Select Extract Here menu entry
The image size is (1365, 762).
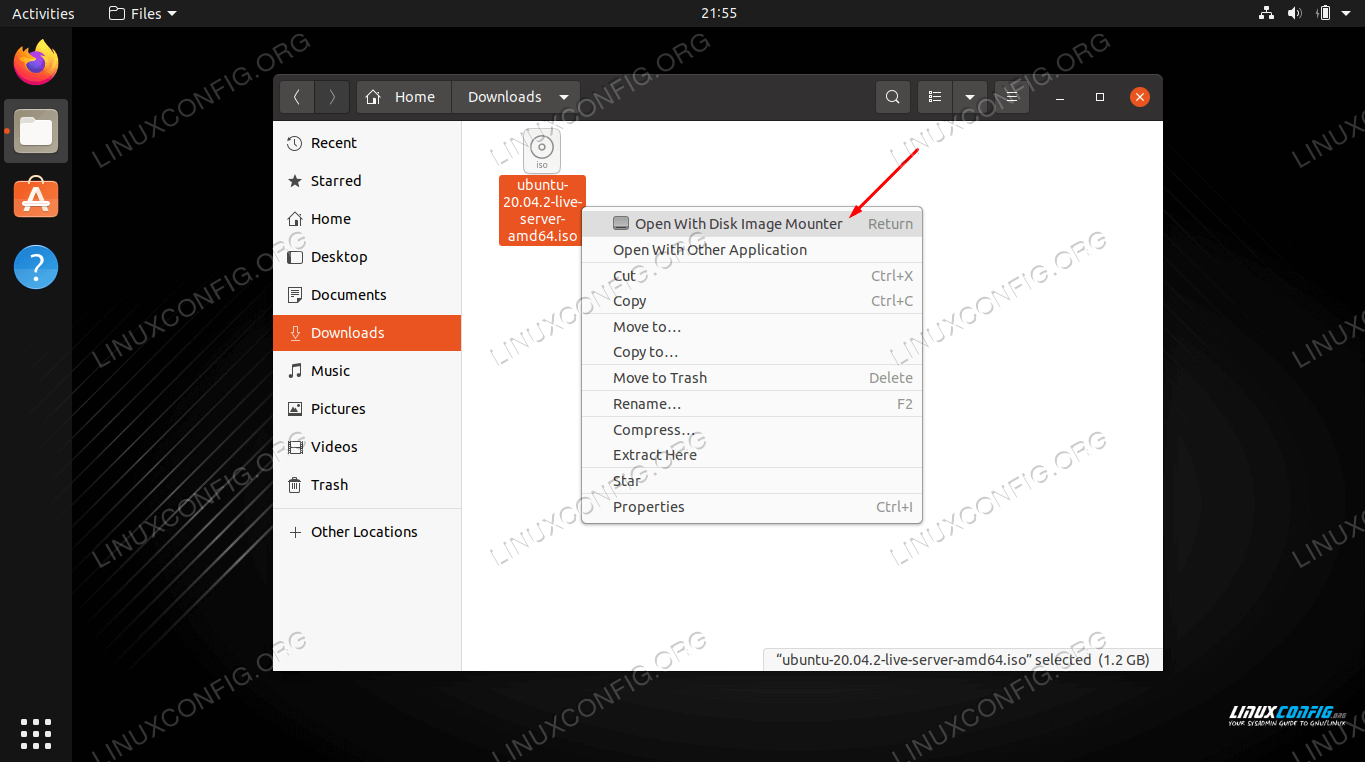[x=752, y=455]
